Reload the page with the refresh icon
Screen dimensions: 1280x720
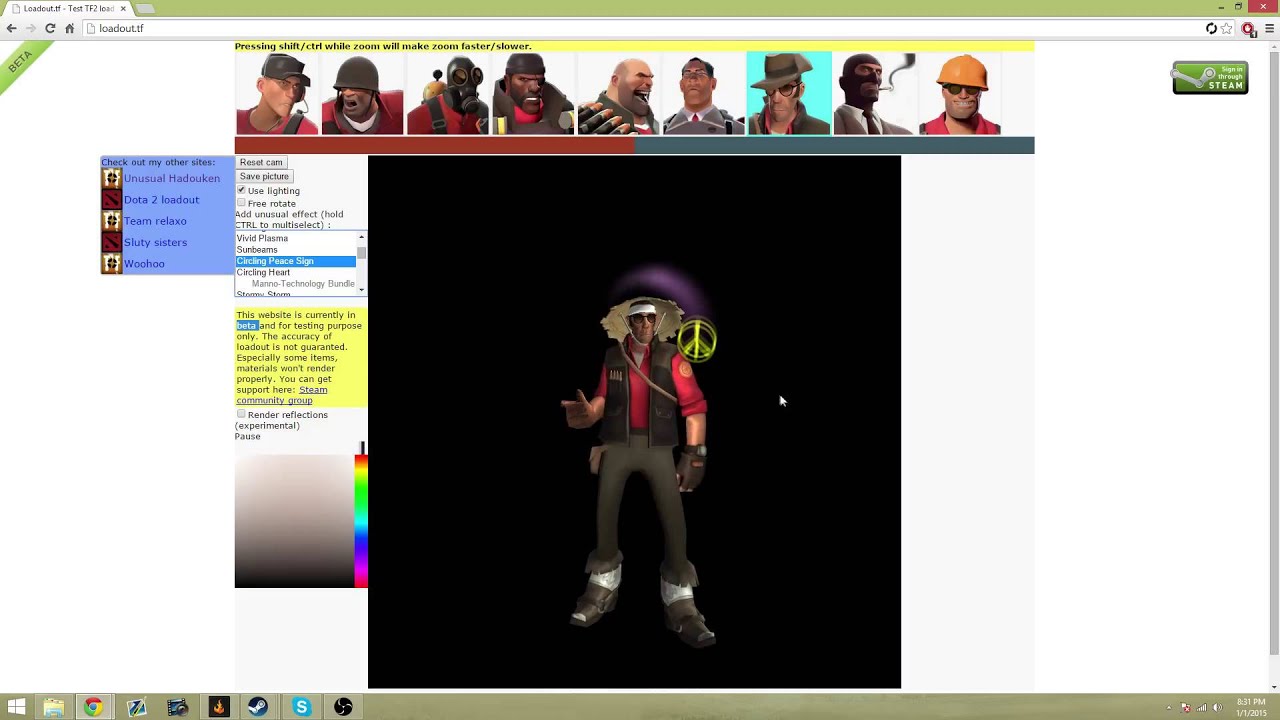click(x=50, y=28)
